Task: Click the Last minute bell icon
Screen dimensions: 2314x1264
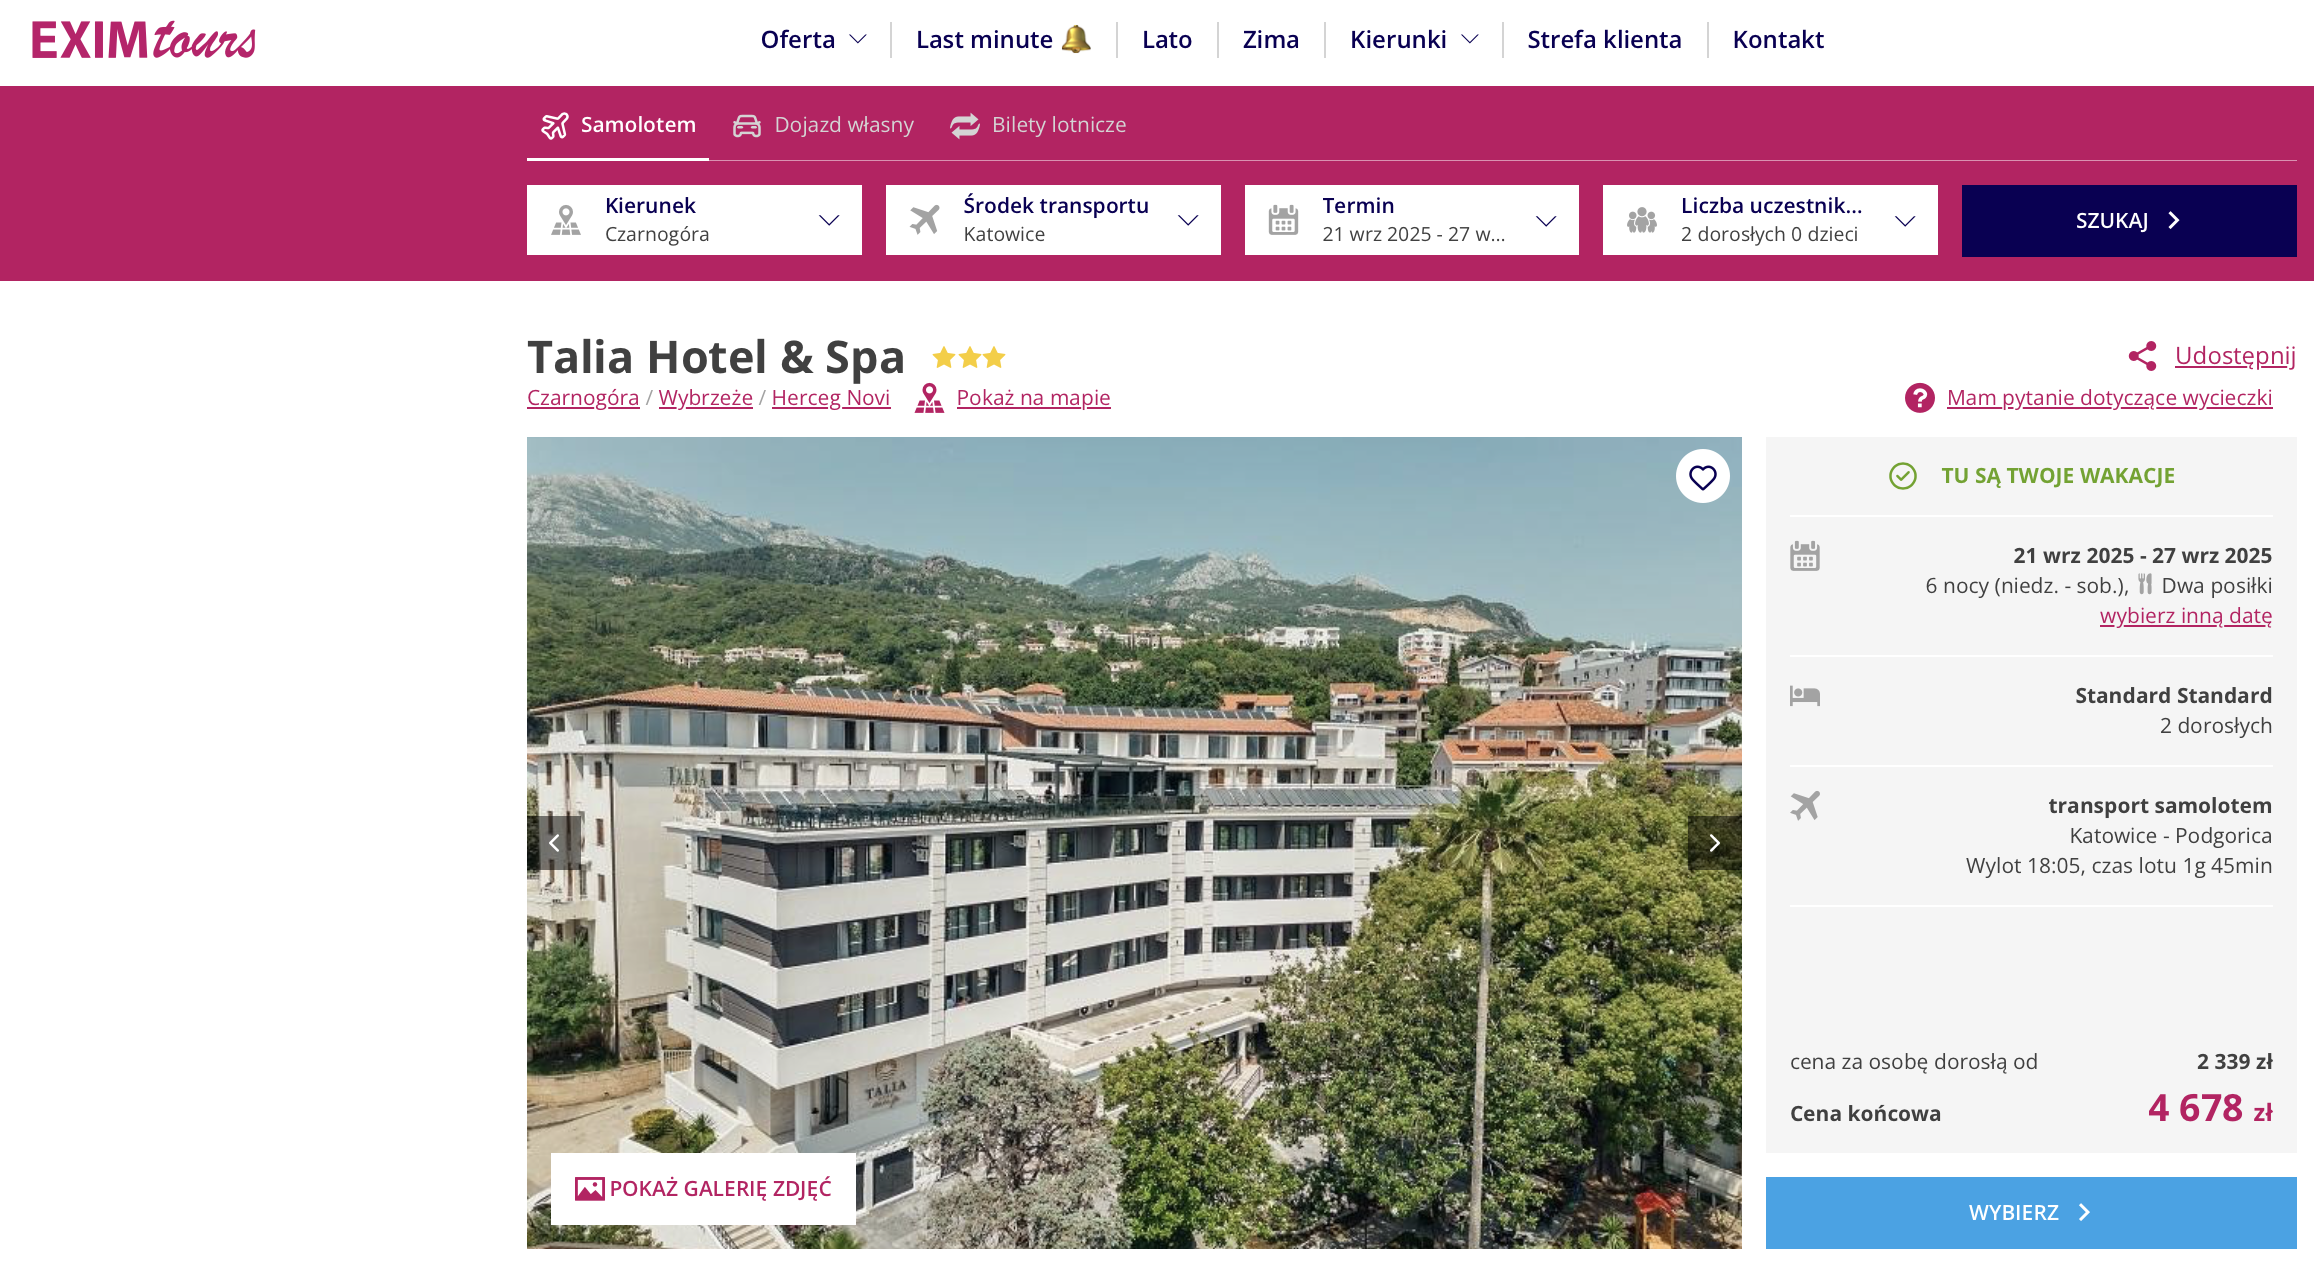Action: [x=1076, y=39]
